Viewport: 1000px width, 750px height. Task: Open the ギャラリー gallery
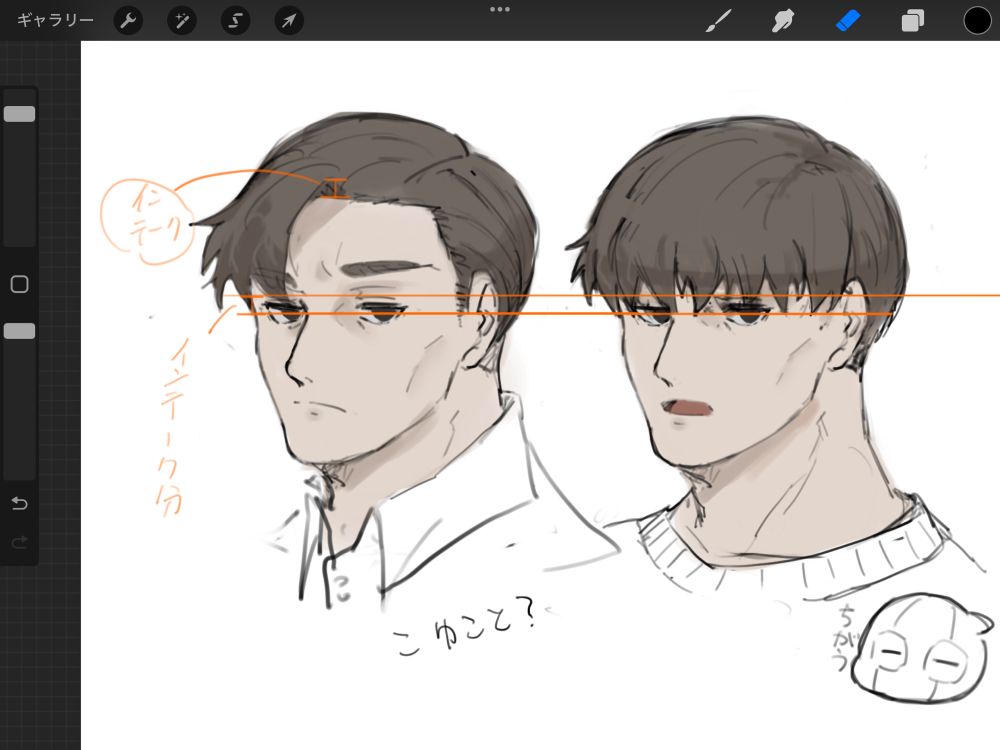[55, 20]
